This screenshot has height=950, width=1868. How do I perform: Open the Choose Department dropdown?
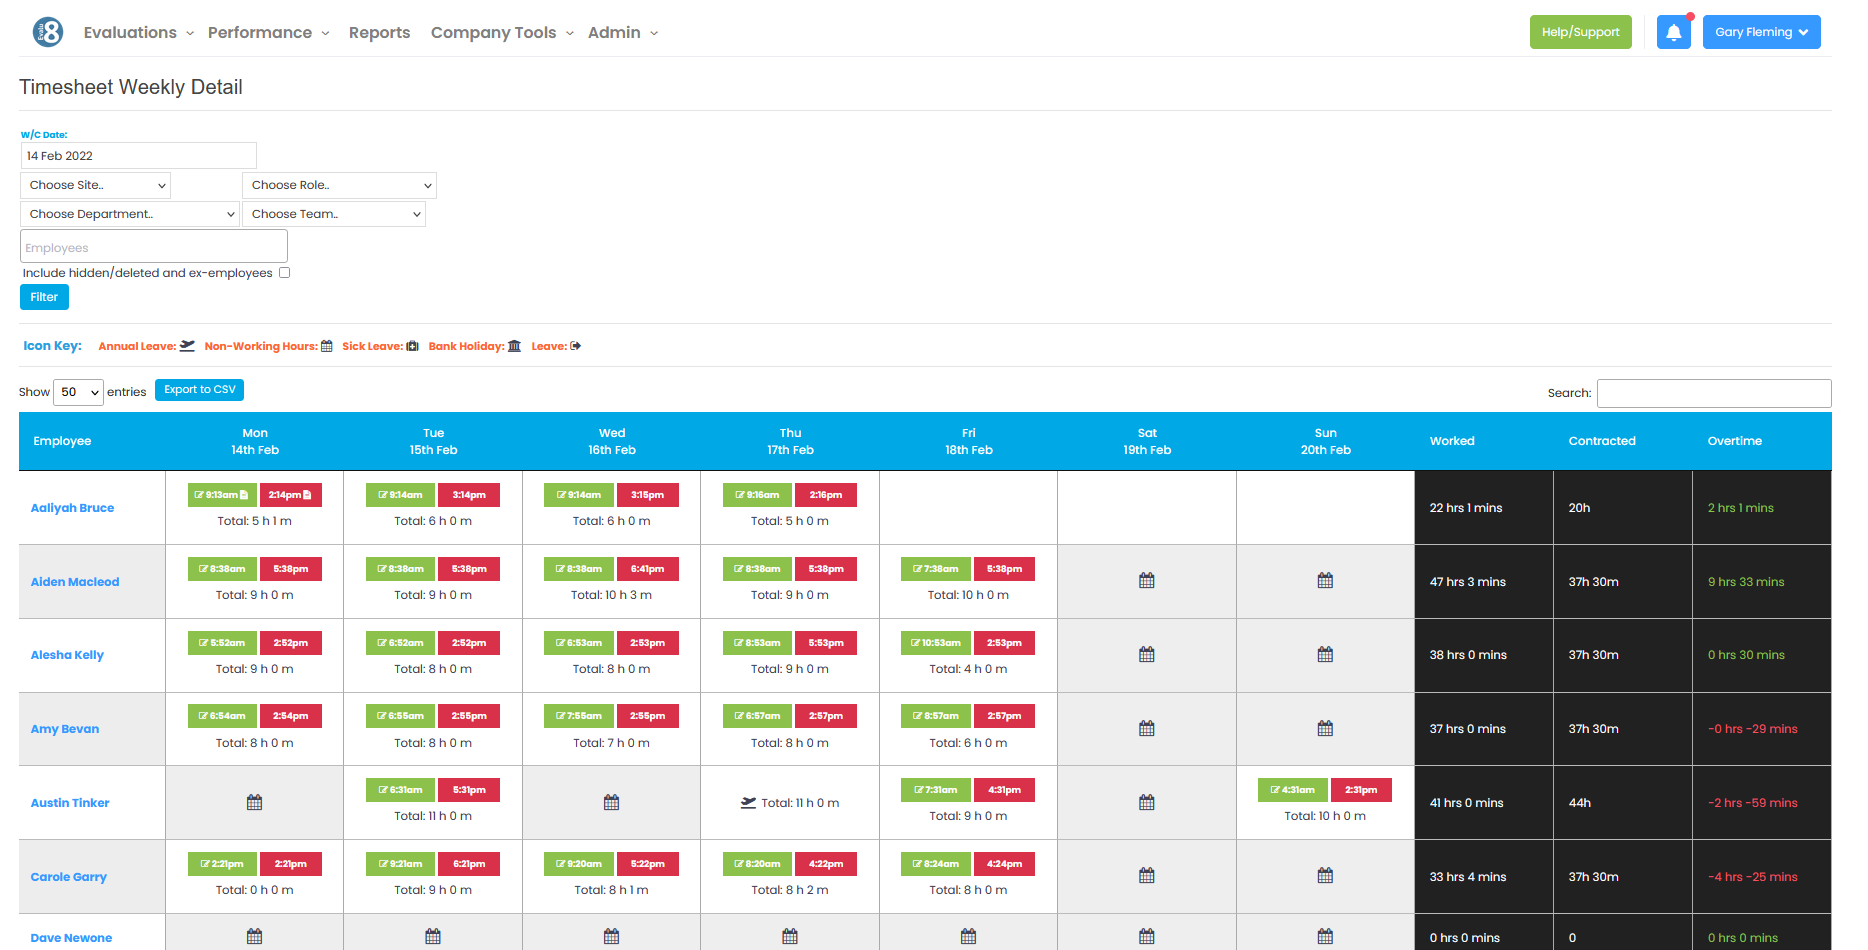(129, 213)
